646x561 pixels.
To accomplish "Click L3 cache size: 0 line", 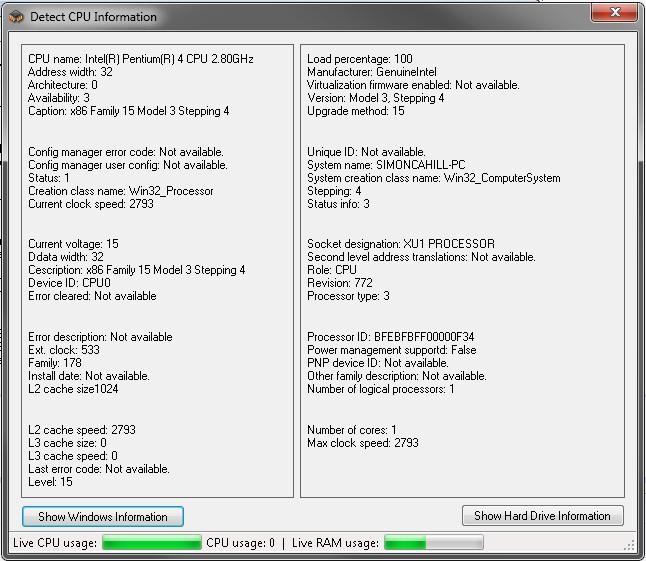I will (x=67, y=443).
